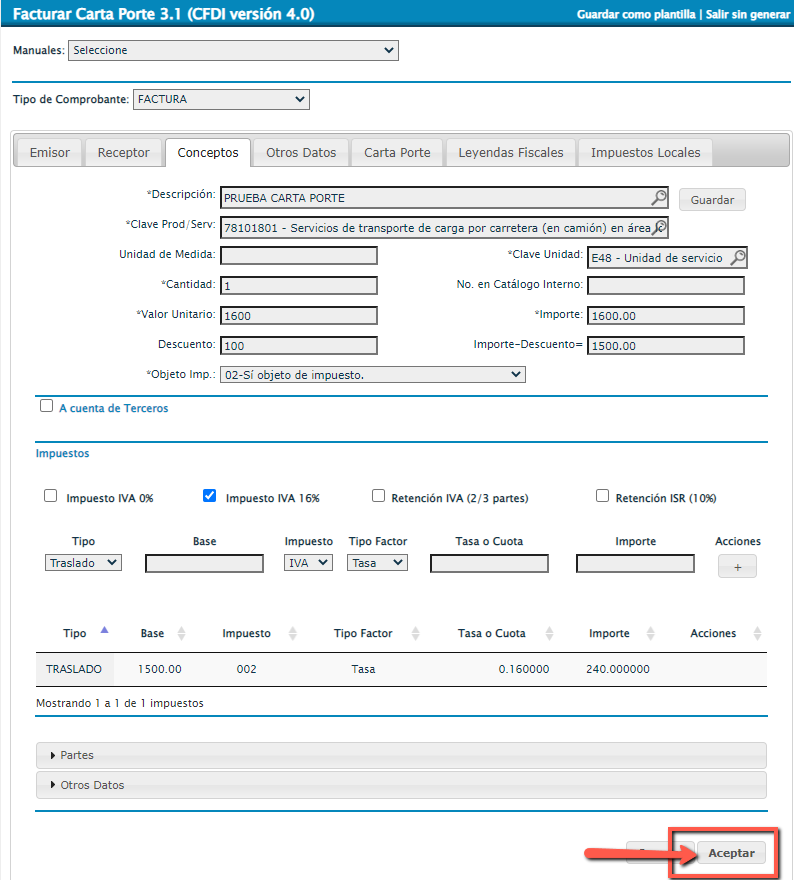This screenshot has height=880, width=794.
Task: Sort table by Impuesto column arrows
Action: (292, 634)
